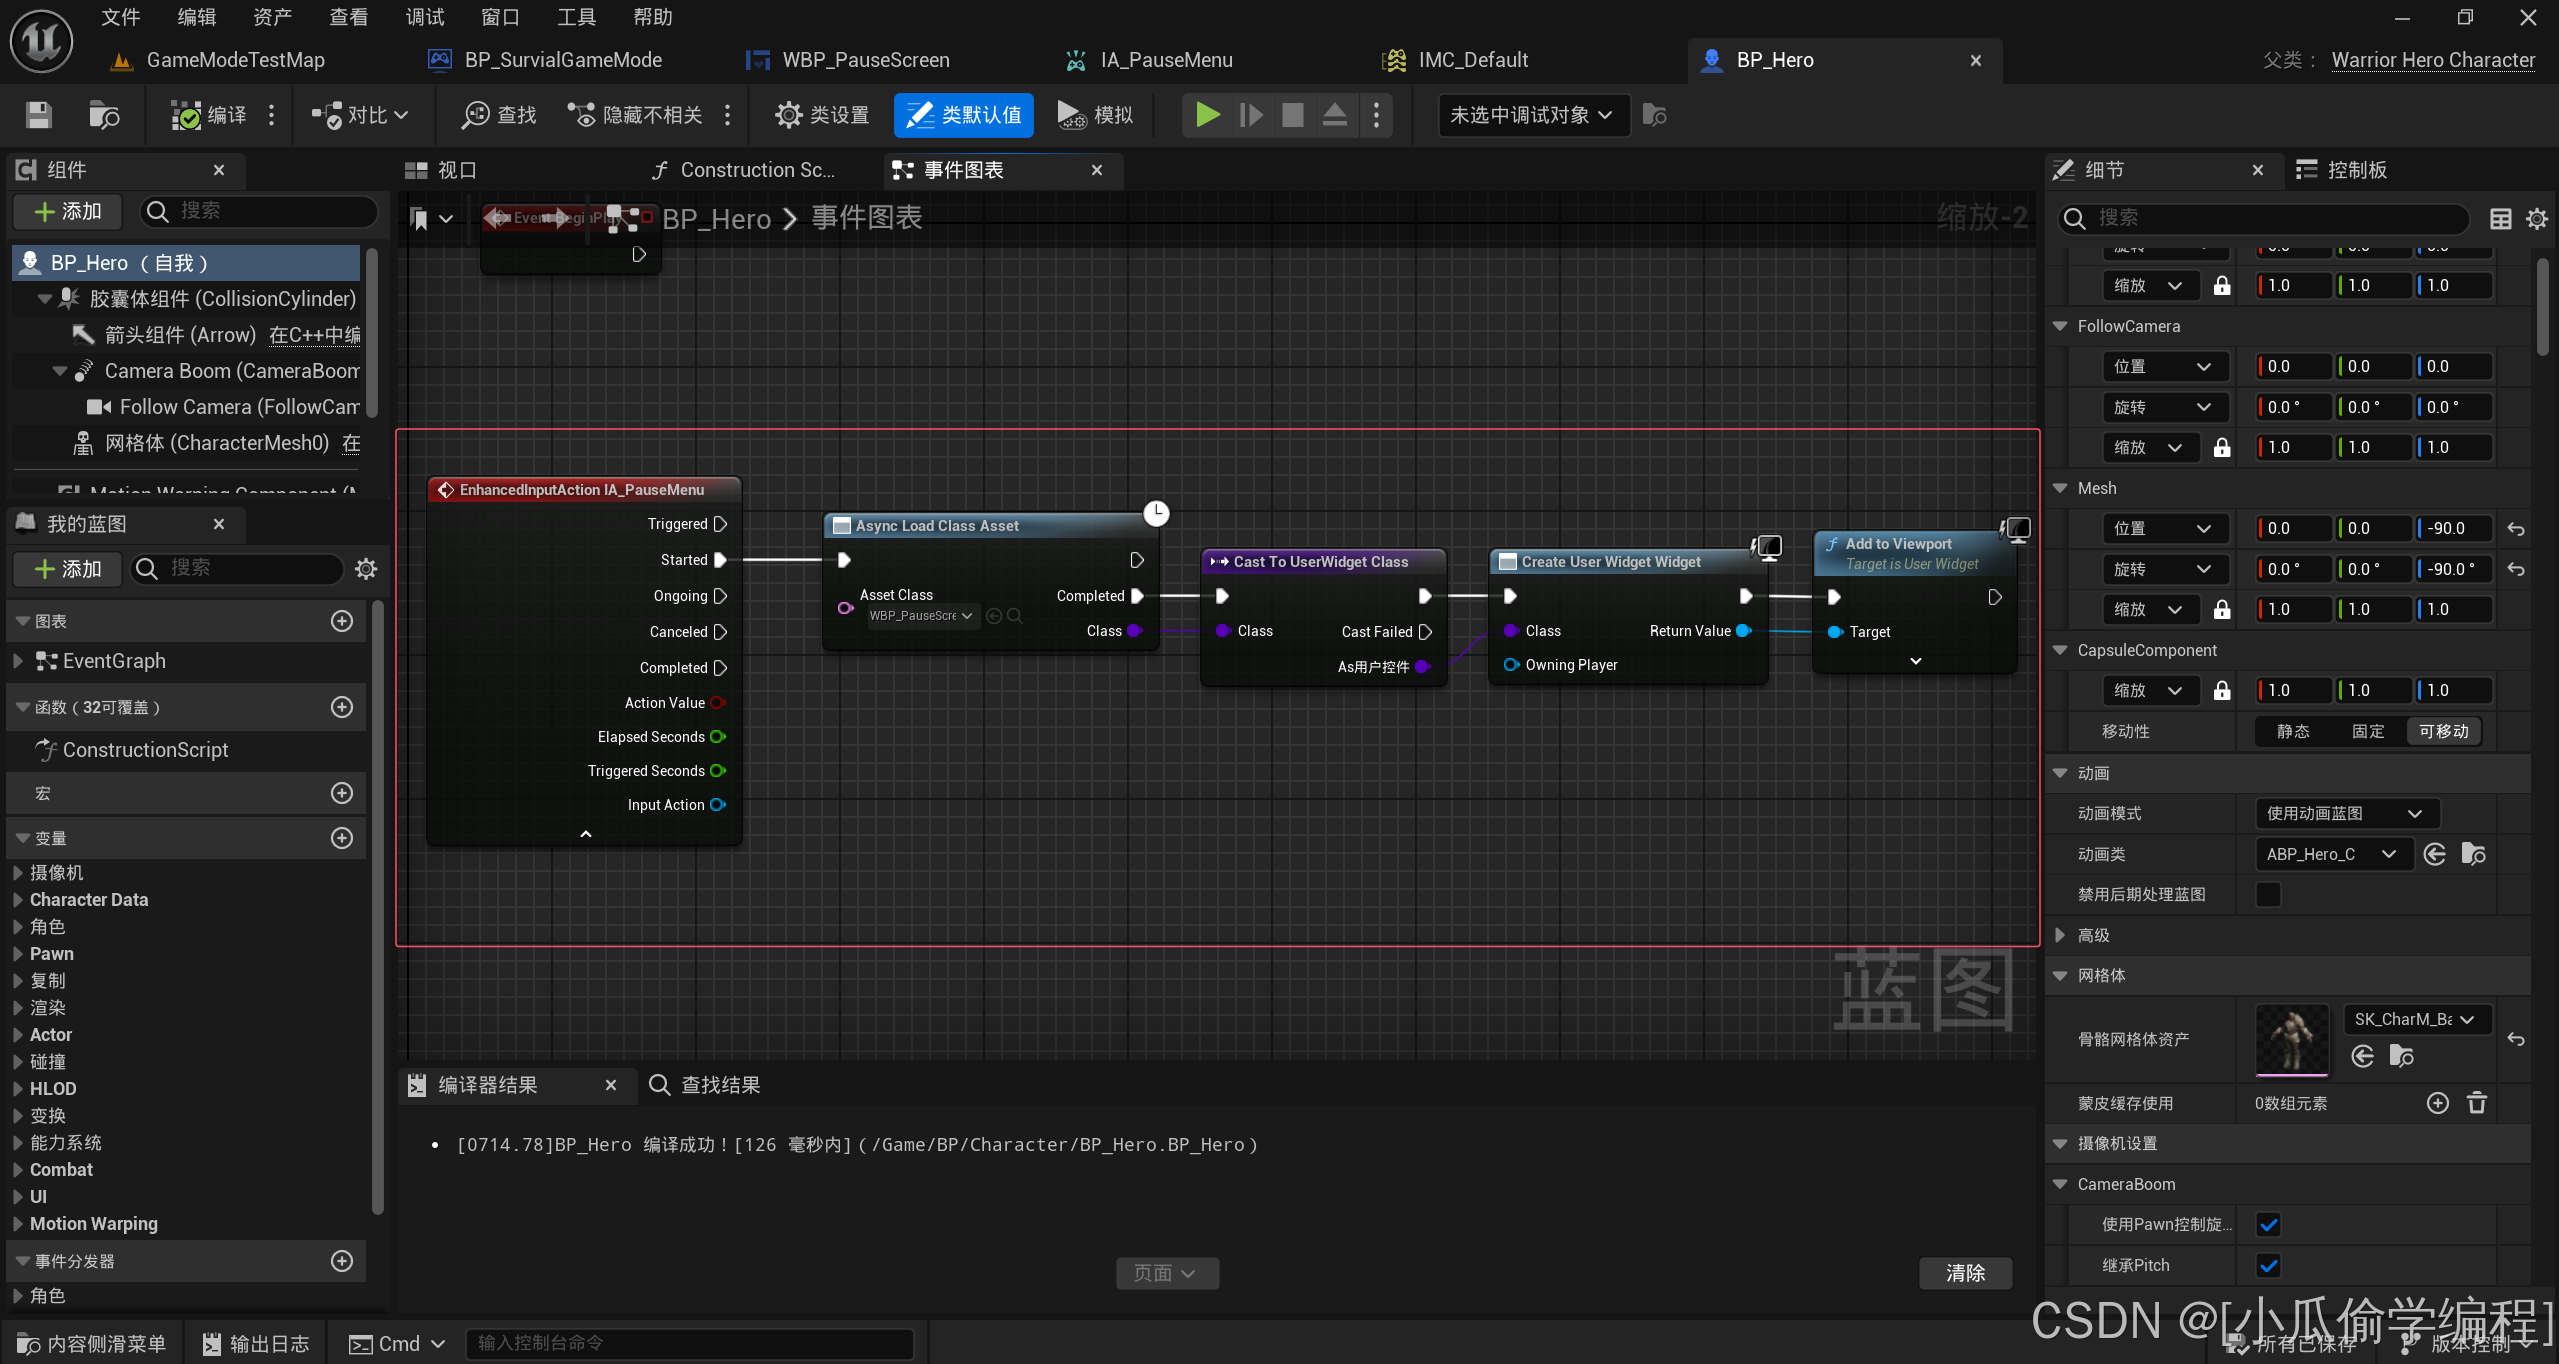Uncheck Use Pawn Control Rotation checkbox

pyautogui.click(x=2268, y=1224)
